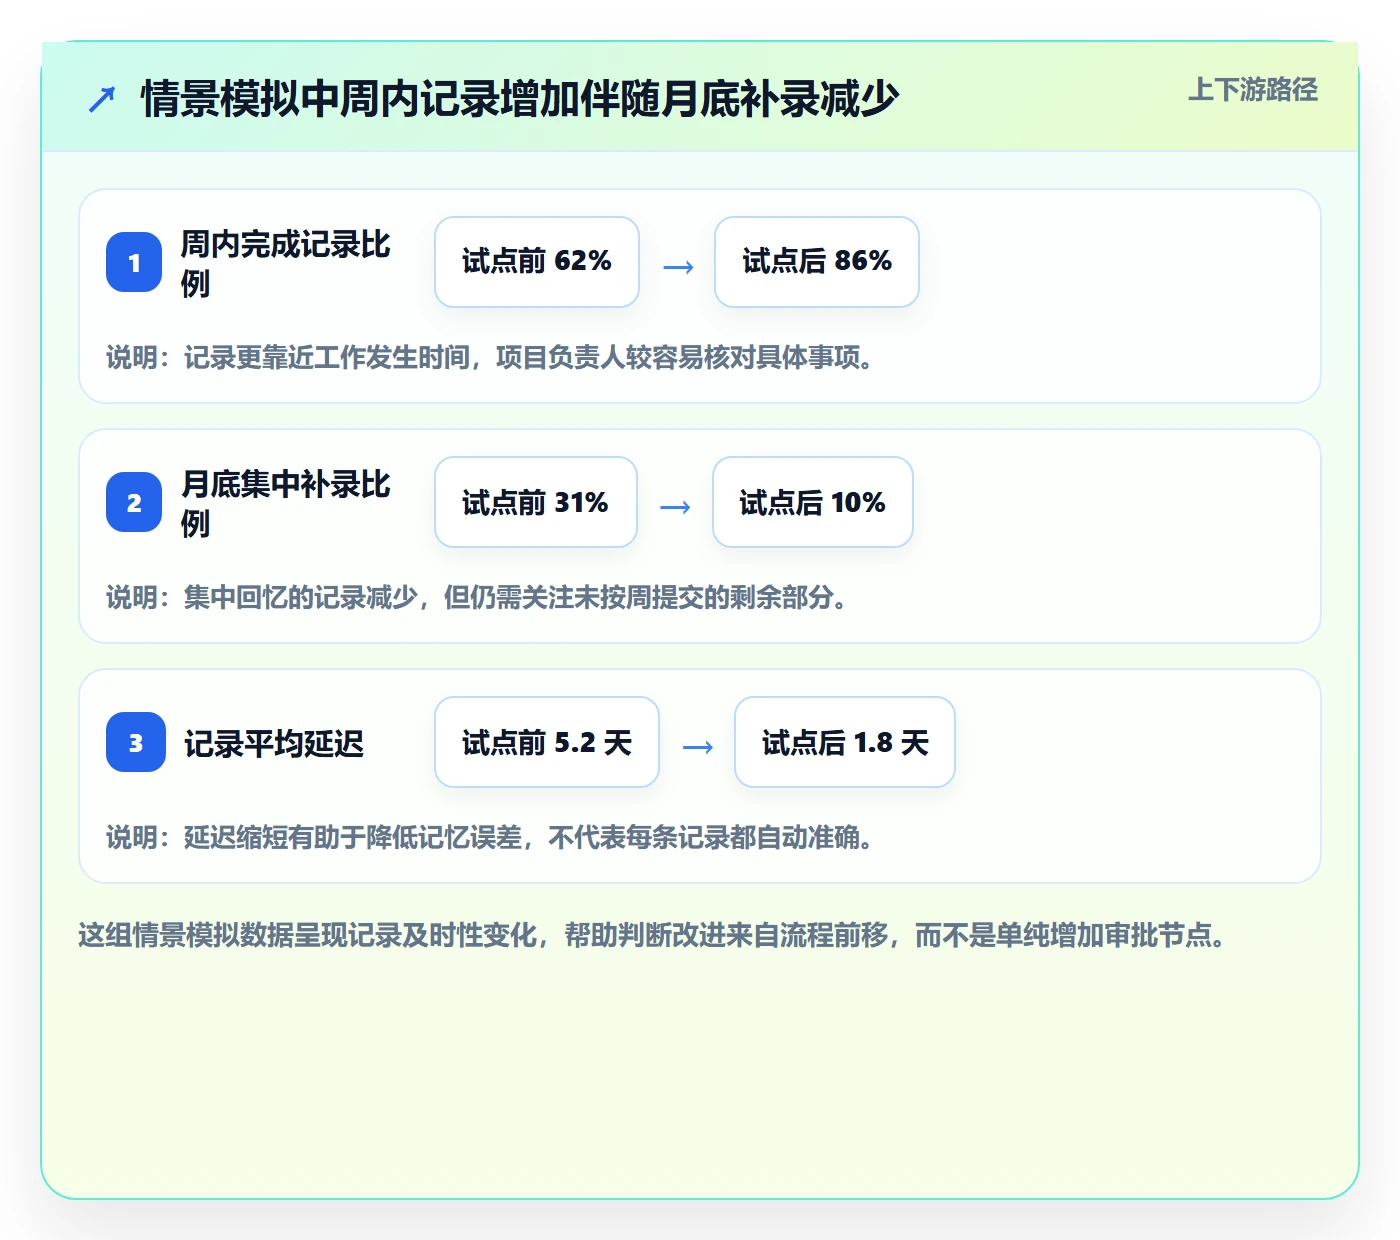Click the summary sentence starting 这组情景模拟数据
Image resolution: width=1400 pixels, height=1240 pixels.
click(653, 935)
